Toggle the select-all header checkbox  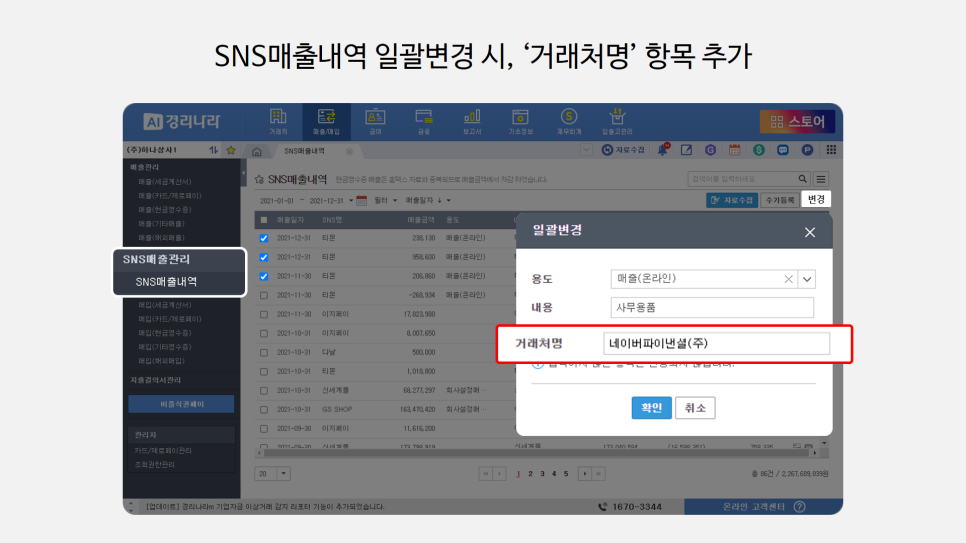pos(264,220)
